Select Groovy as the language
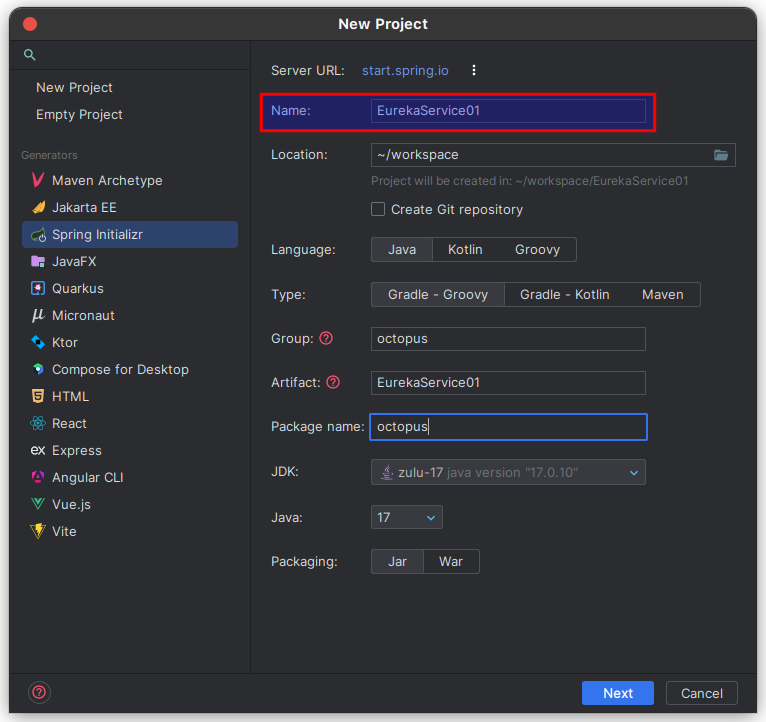Screen dimensions: 766x722 [537, 250]
